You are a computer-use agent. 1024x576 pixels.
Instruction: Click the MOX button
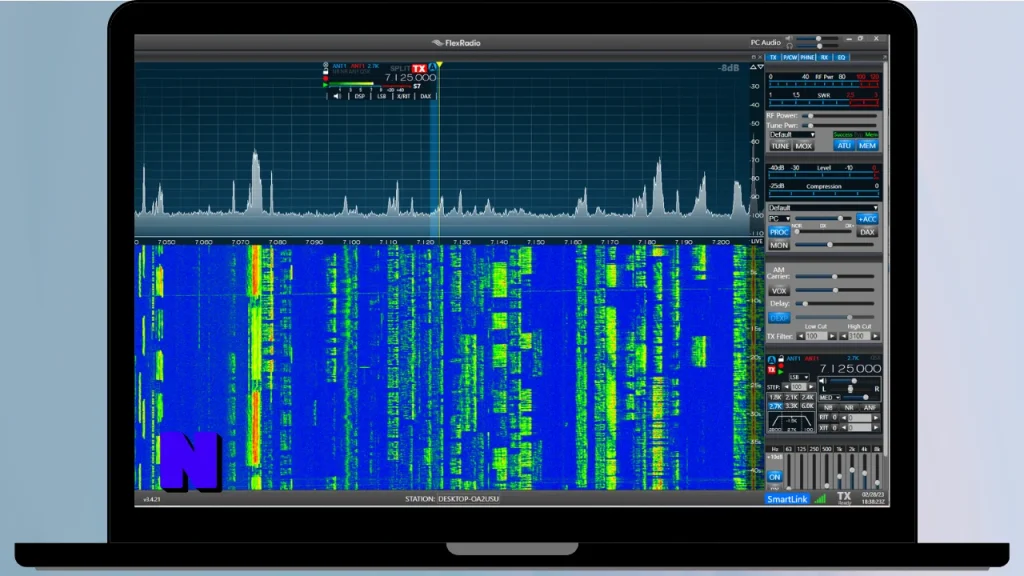tap(803, 146)
